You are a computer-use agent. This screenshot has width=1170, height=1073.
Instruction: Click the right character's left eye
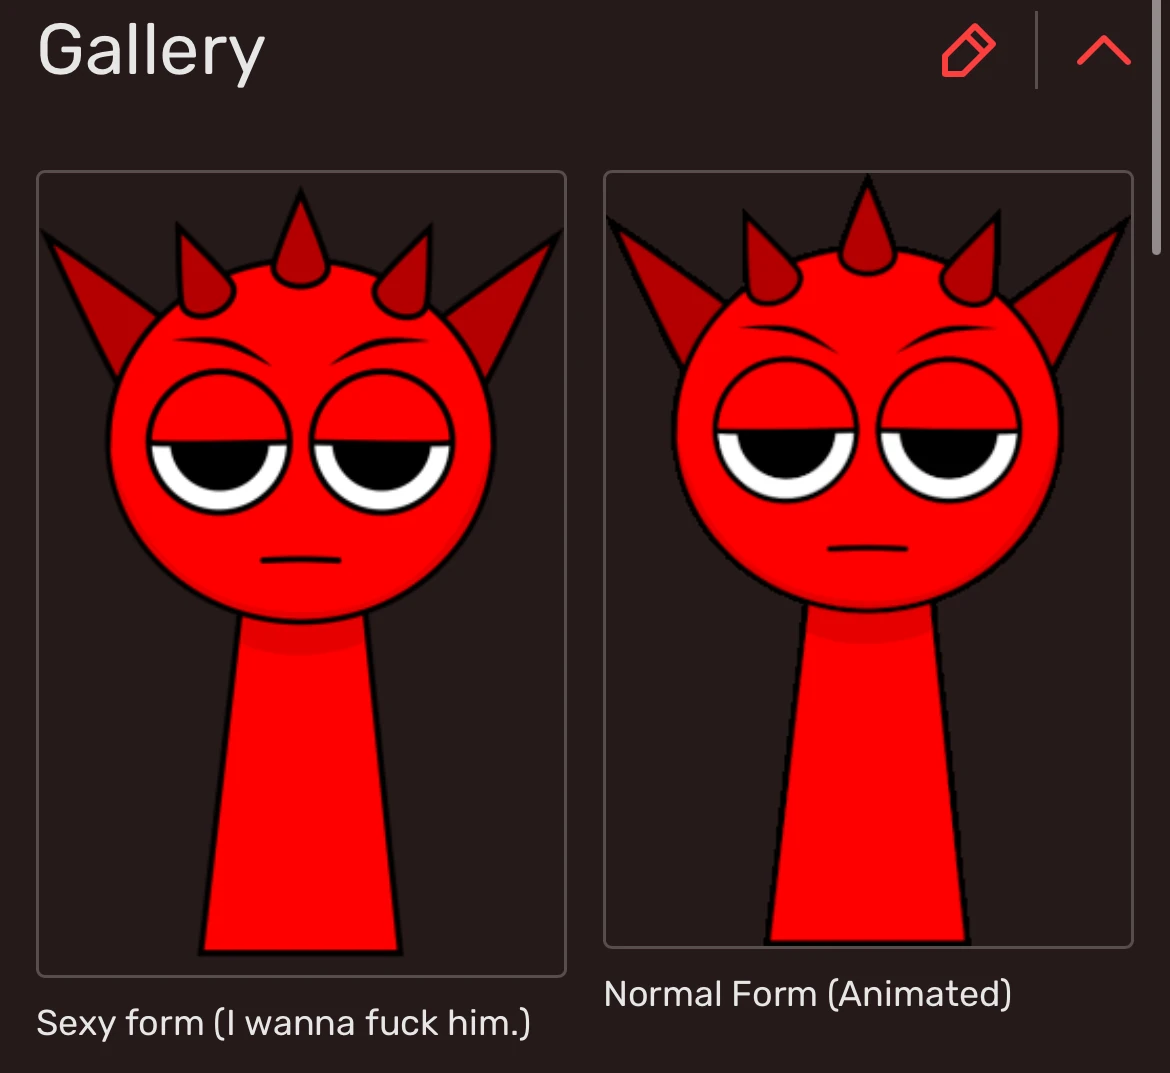(785, 429)
